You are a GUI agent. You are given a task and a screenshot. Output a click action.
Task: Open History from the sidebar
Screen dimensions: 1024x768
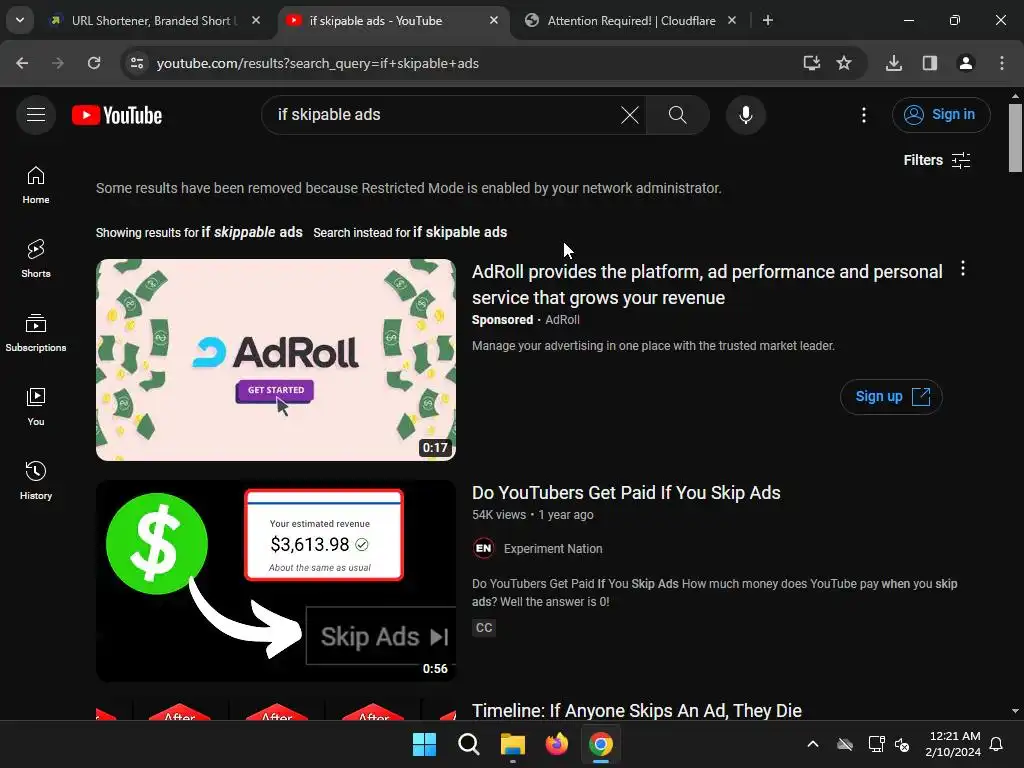click(x=36, y=481)
